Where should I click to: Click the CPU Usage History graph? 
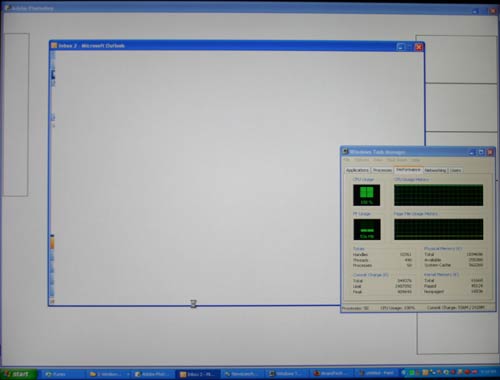click(x=438, y=195)
